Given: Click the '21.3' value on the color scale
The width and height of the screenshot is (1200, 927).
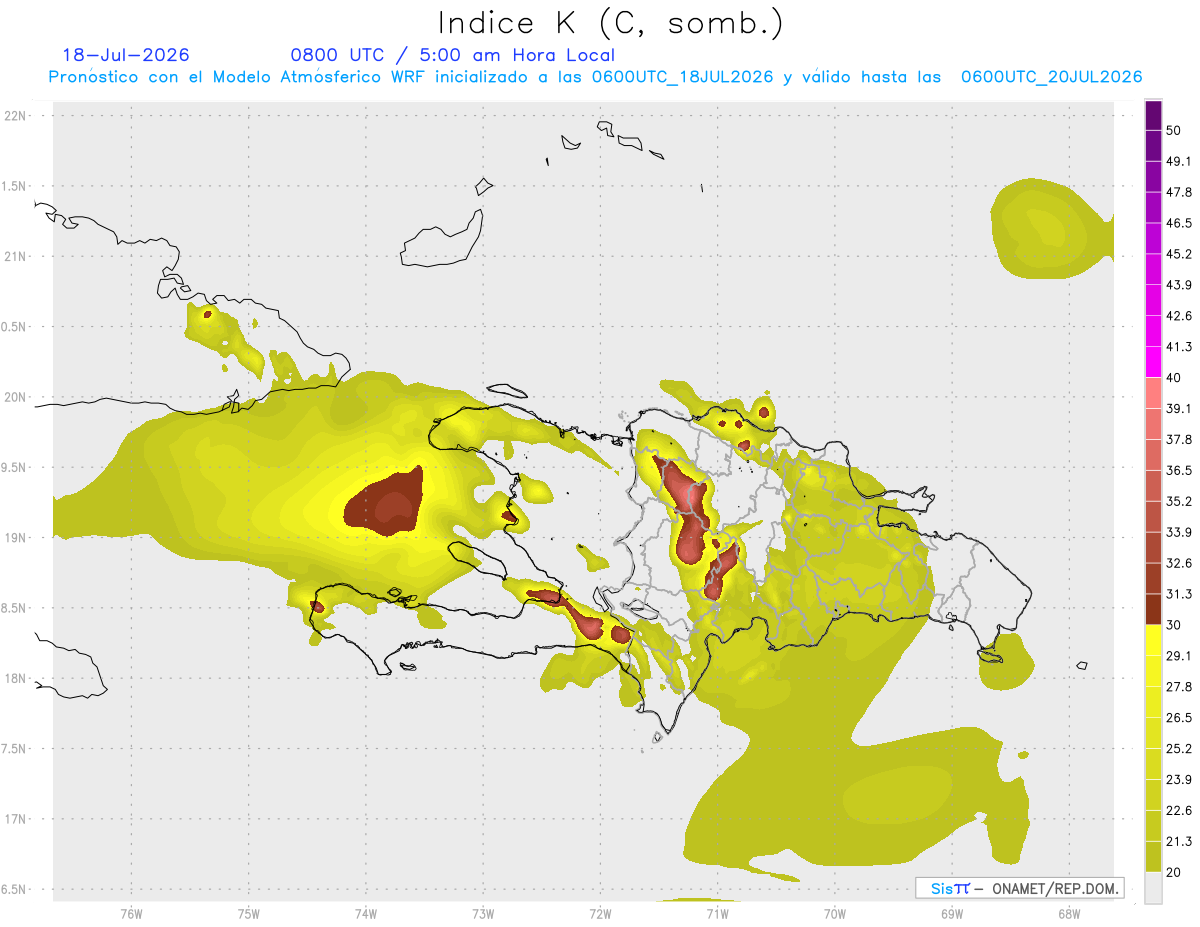Looking at the screenshot, I should pyautogui.click(x=1179, y=841).
